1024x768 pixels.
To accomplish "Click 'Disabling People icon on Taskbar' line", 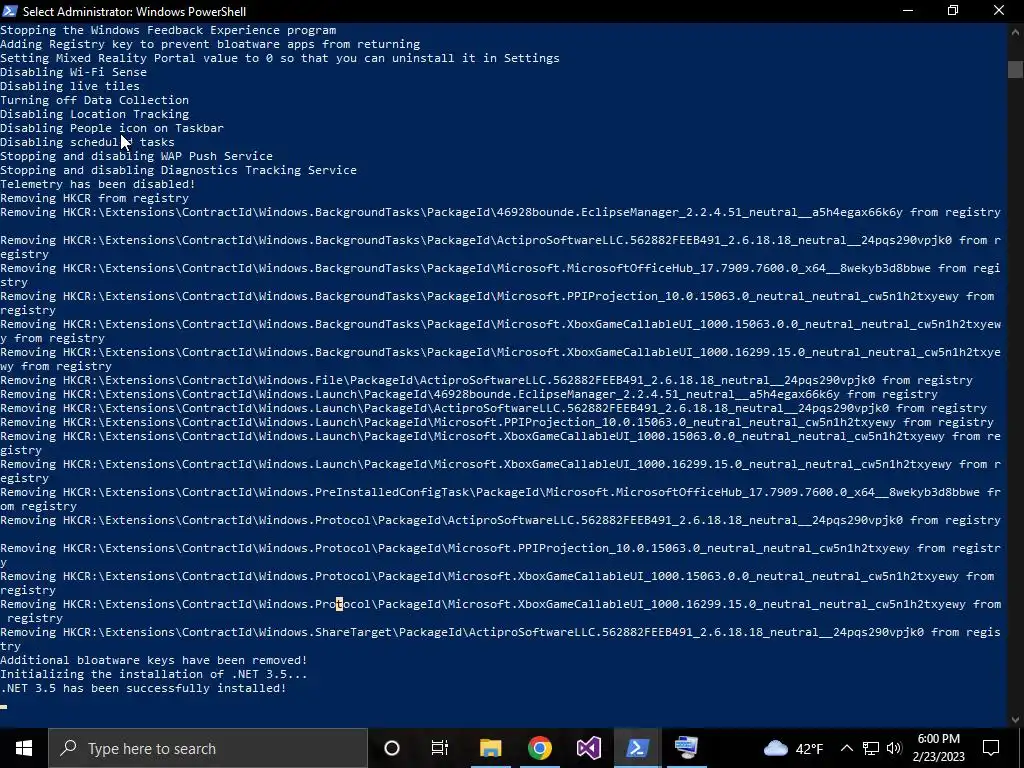I will [x=112, y=128].
